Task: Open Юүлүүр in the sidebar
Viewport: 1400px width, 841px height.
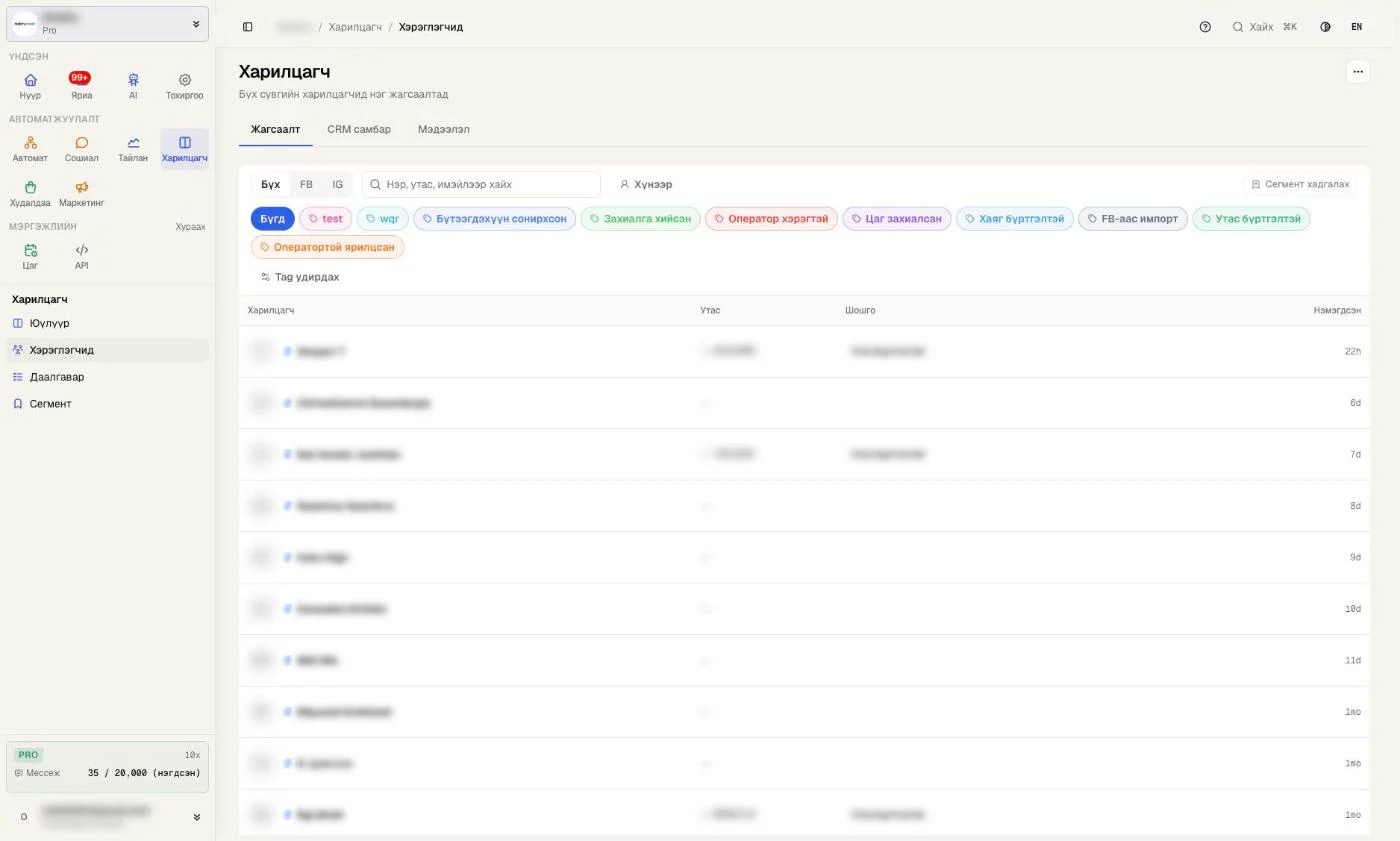Action: (107, 323)
